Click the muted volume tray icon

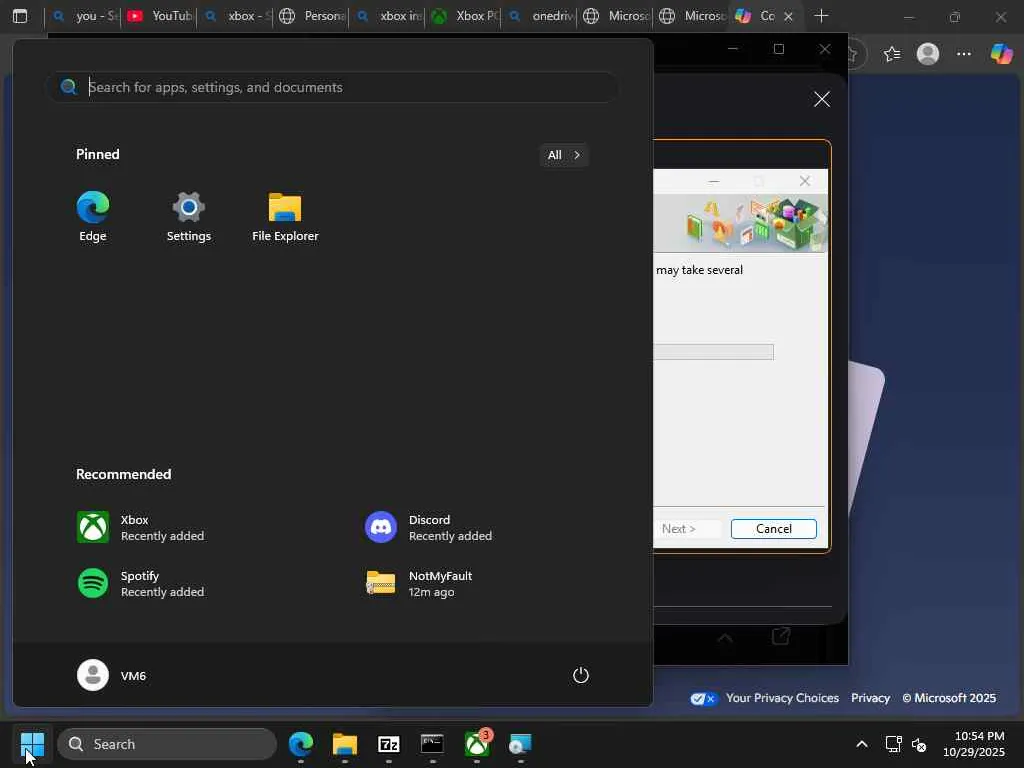point(919,744)
